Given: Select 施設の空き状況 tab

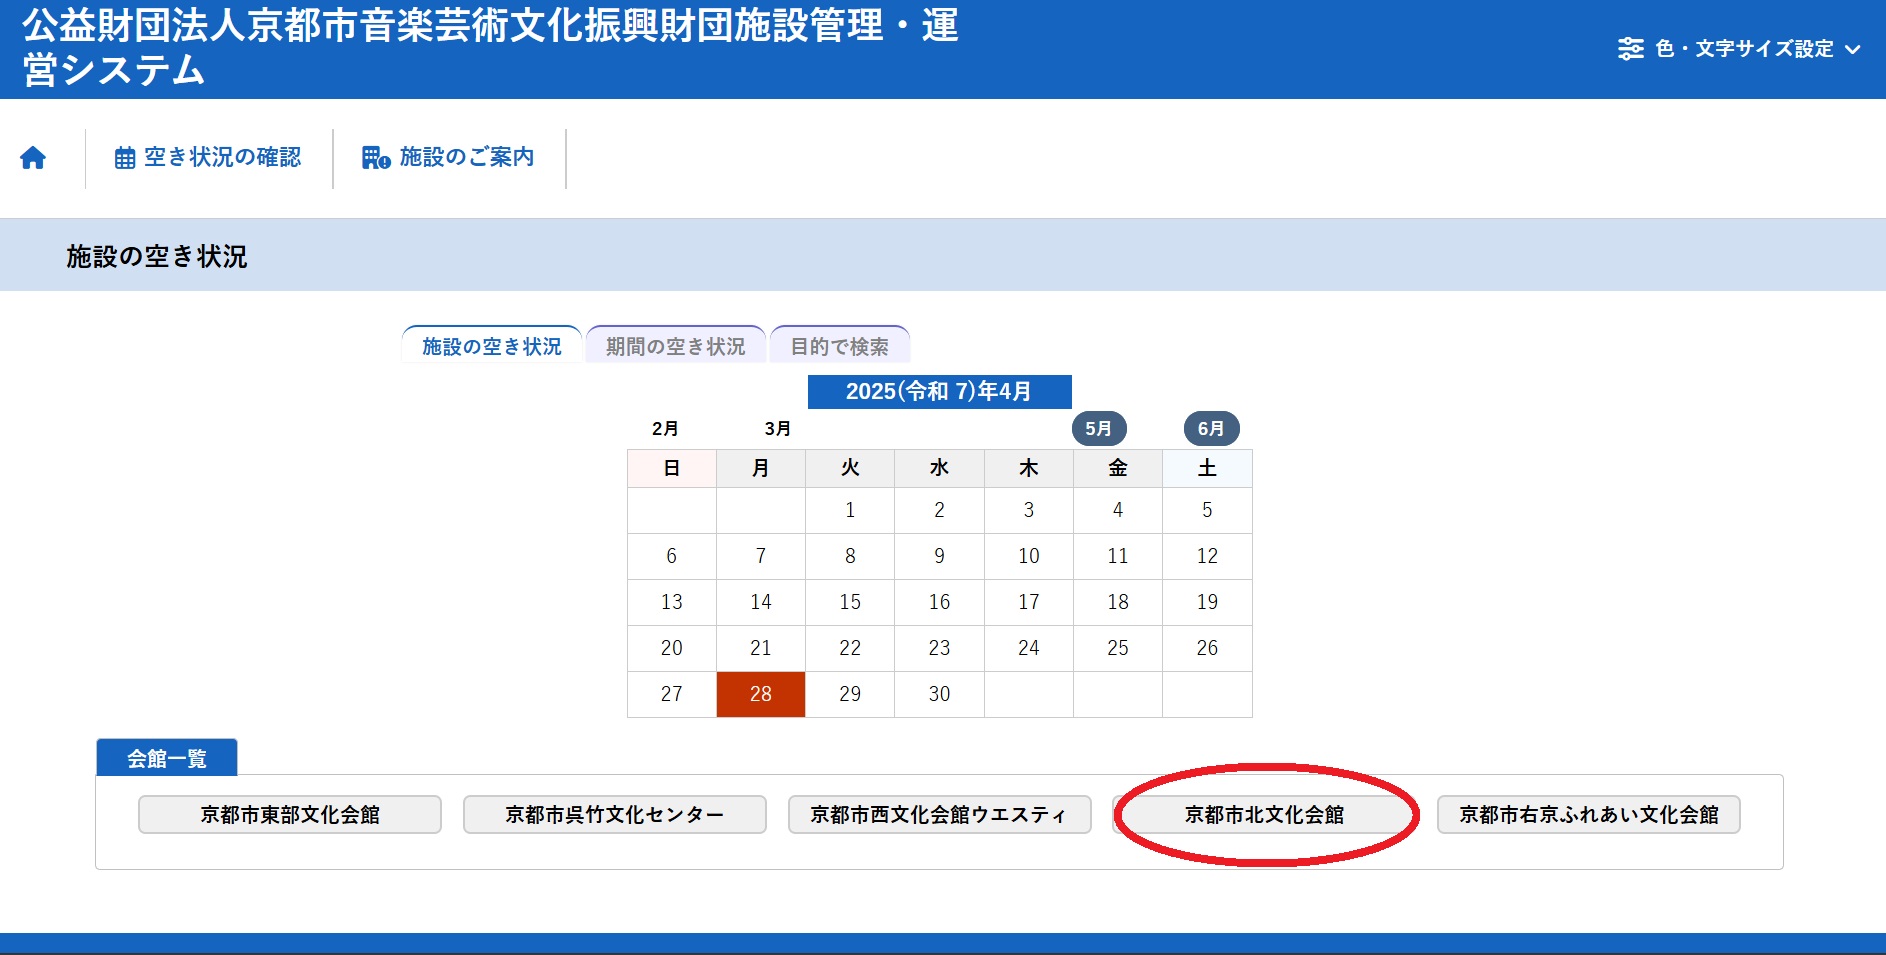Looking at the screenshot, I should 491,346.
